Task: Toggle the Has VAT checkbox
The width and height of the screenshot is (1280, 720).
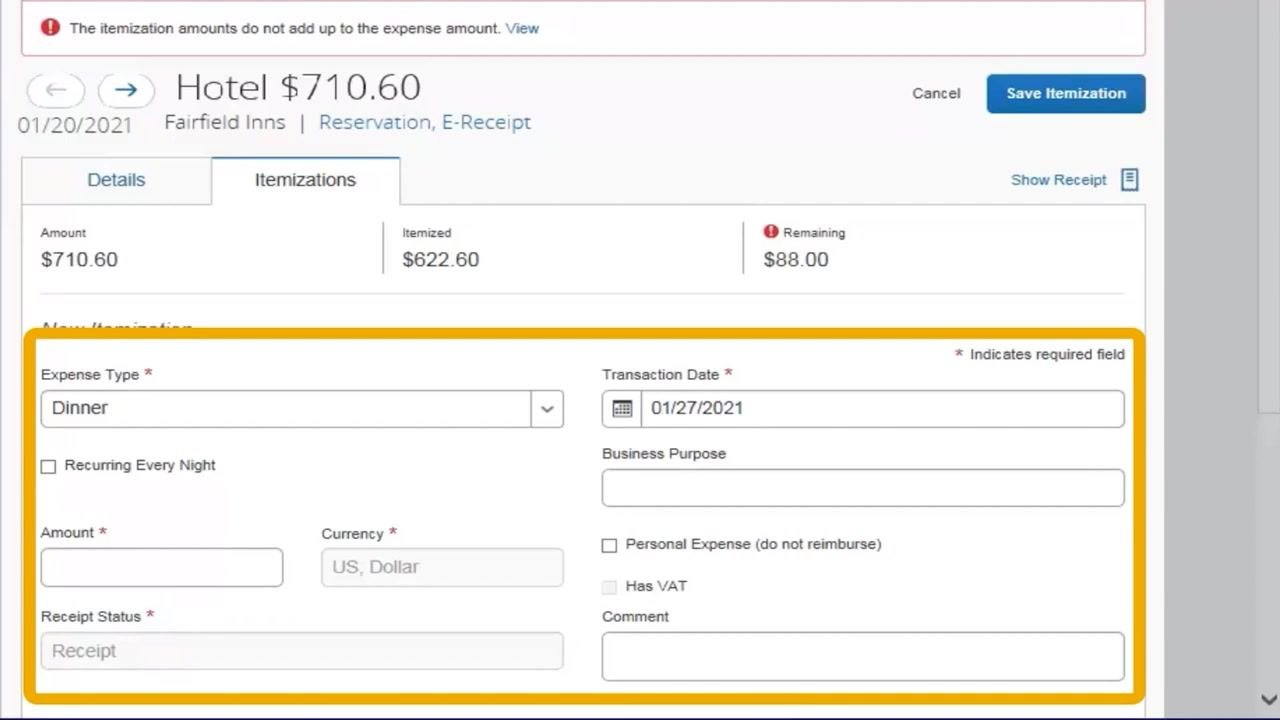Action: [609, 587]
